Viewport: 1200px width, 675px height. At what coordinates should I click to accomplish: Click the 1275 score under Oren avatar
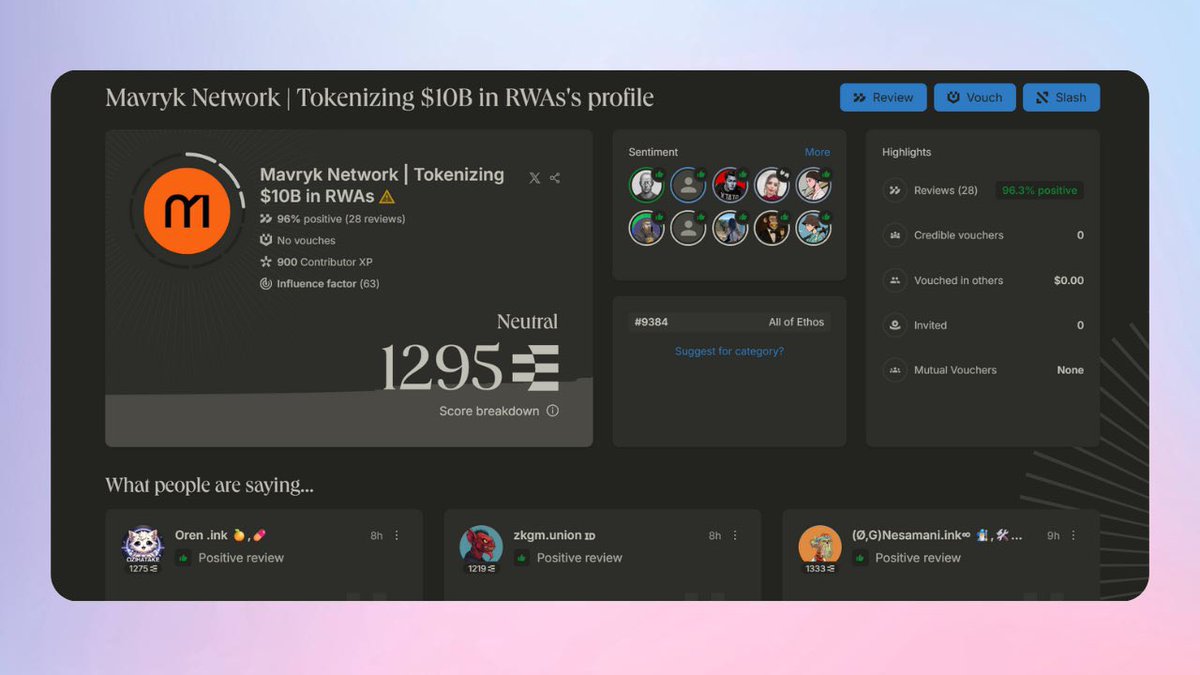click(x=142, y=569)
